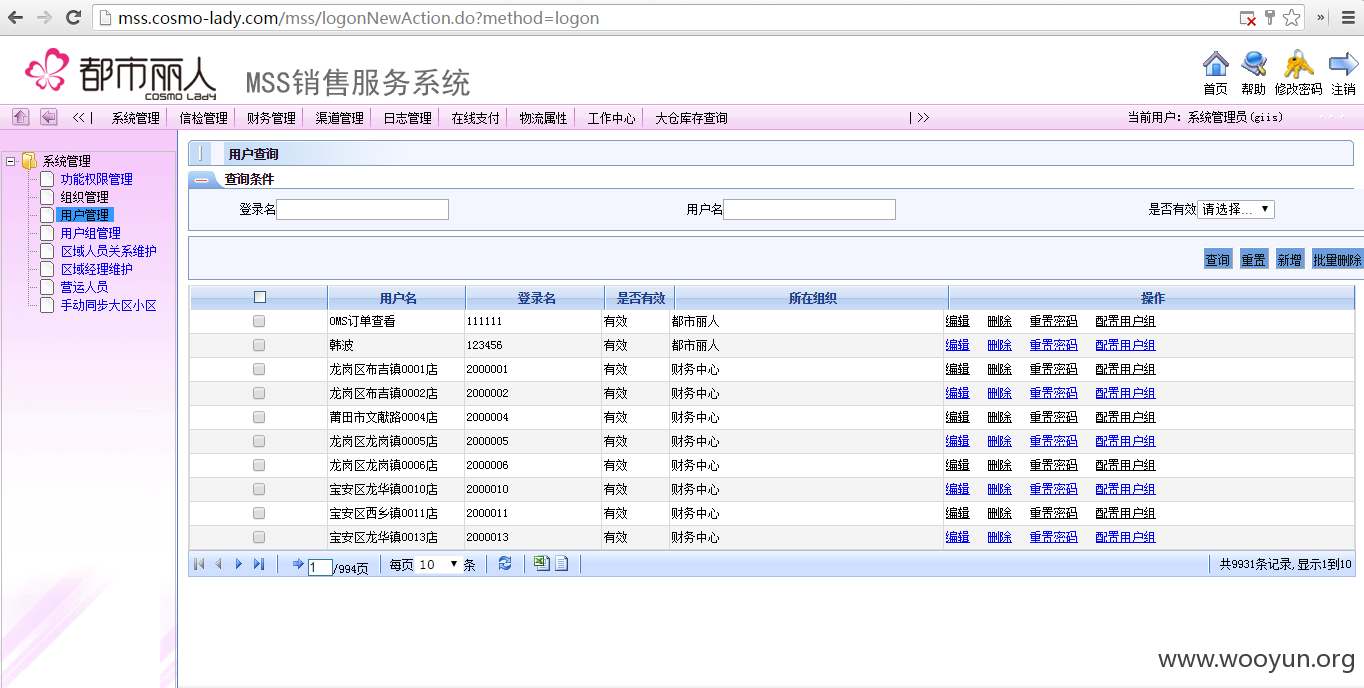This screenshot has width=1364, height=688.
Task: Open 功能权限管理 in the tree
Action: (x=96, y=179)
